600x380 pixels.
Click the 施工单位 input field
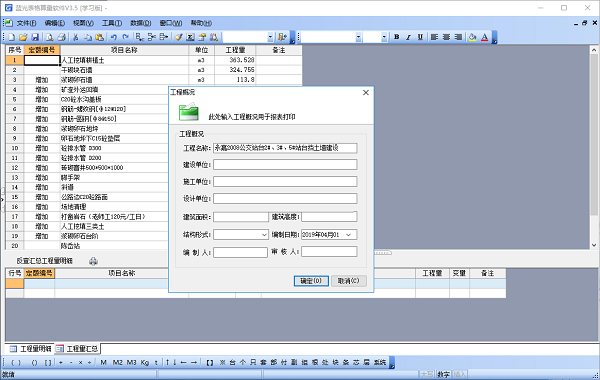[x=285, y=182]
